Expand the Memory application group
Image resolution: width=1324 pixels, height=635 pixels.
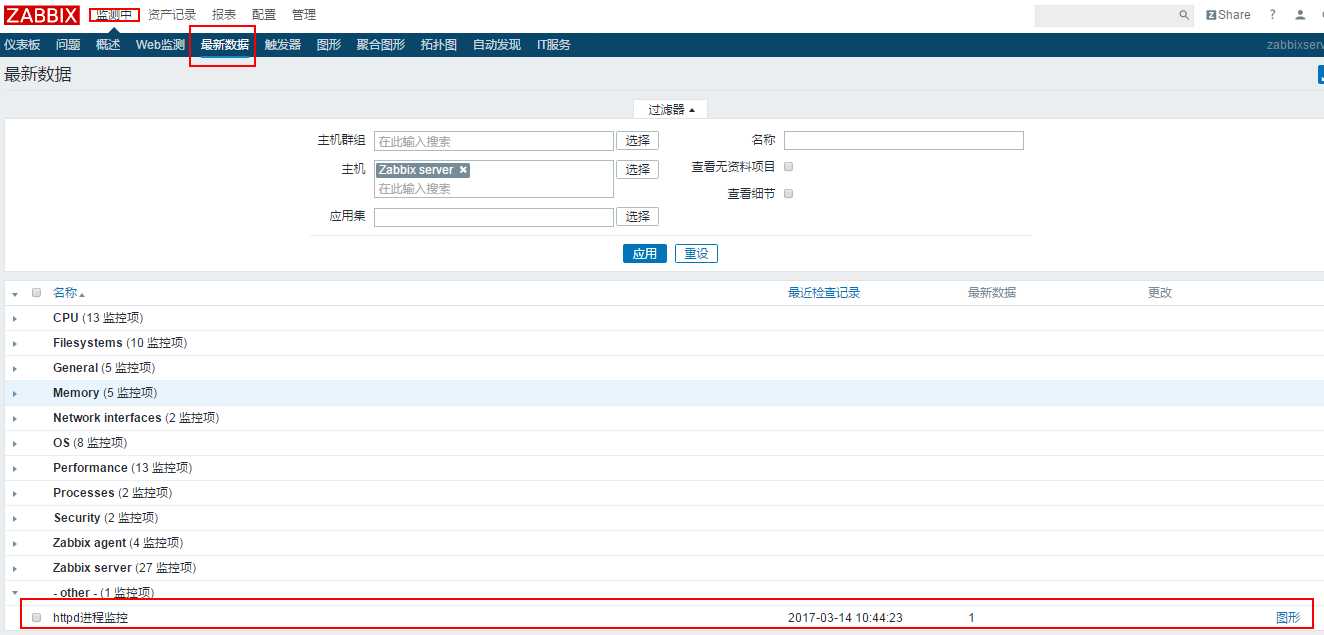15,393
